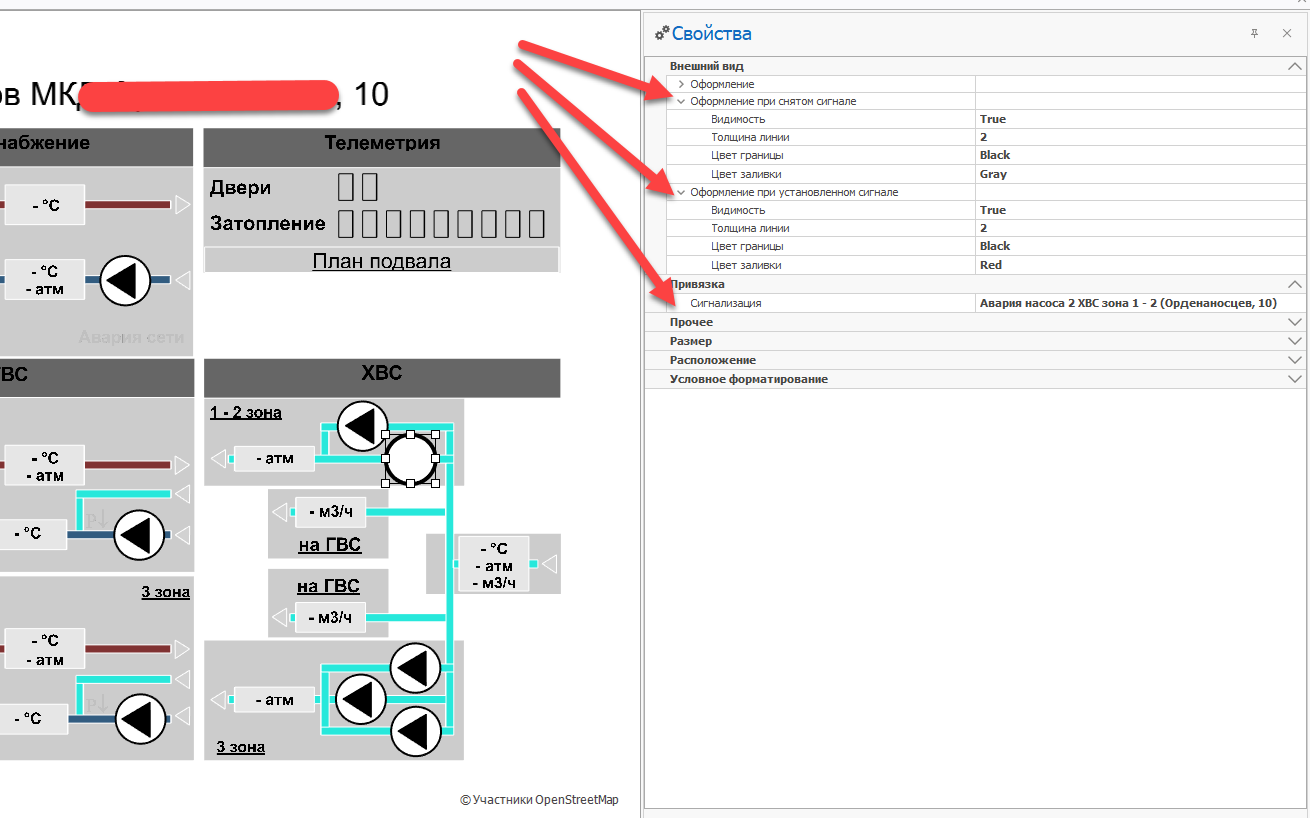Collapse Оформление при снятом сигнале group
This screenshot has width=1310, height=818.
(x=681, y=101)
